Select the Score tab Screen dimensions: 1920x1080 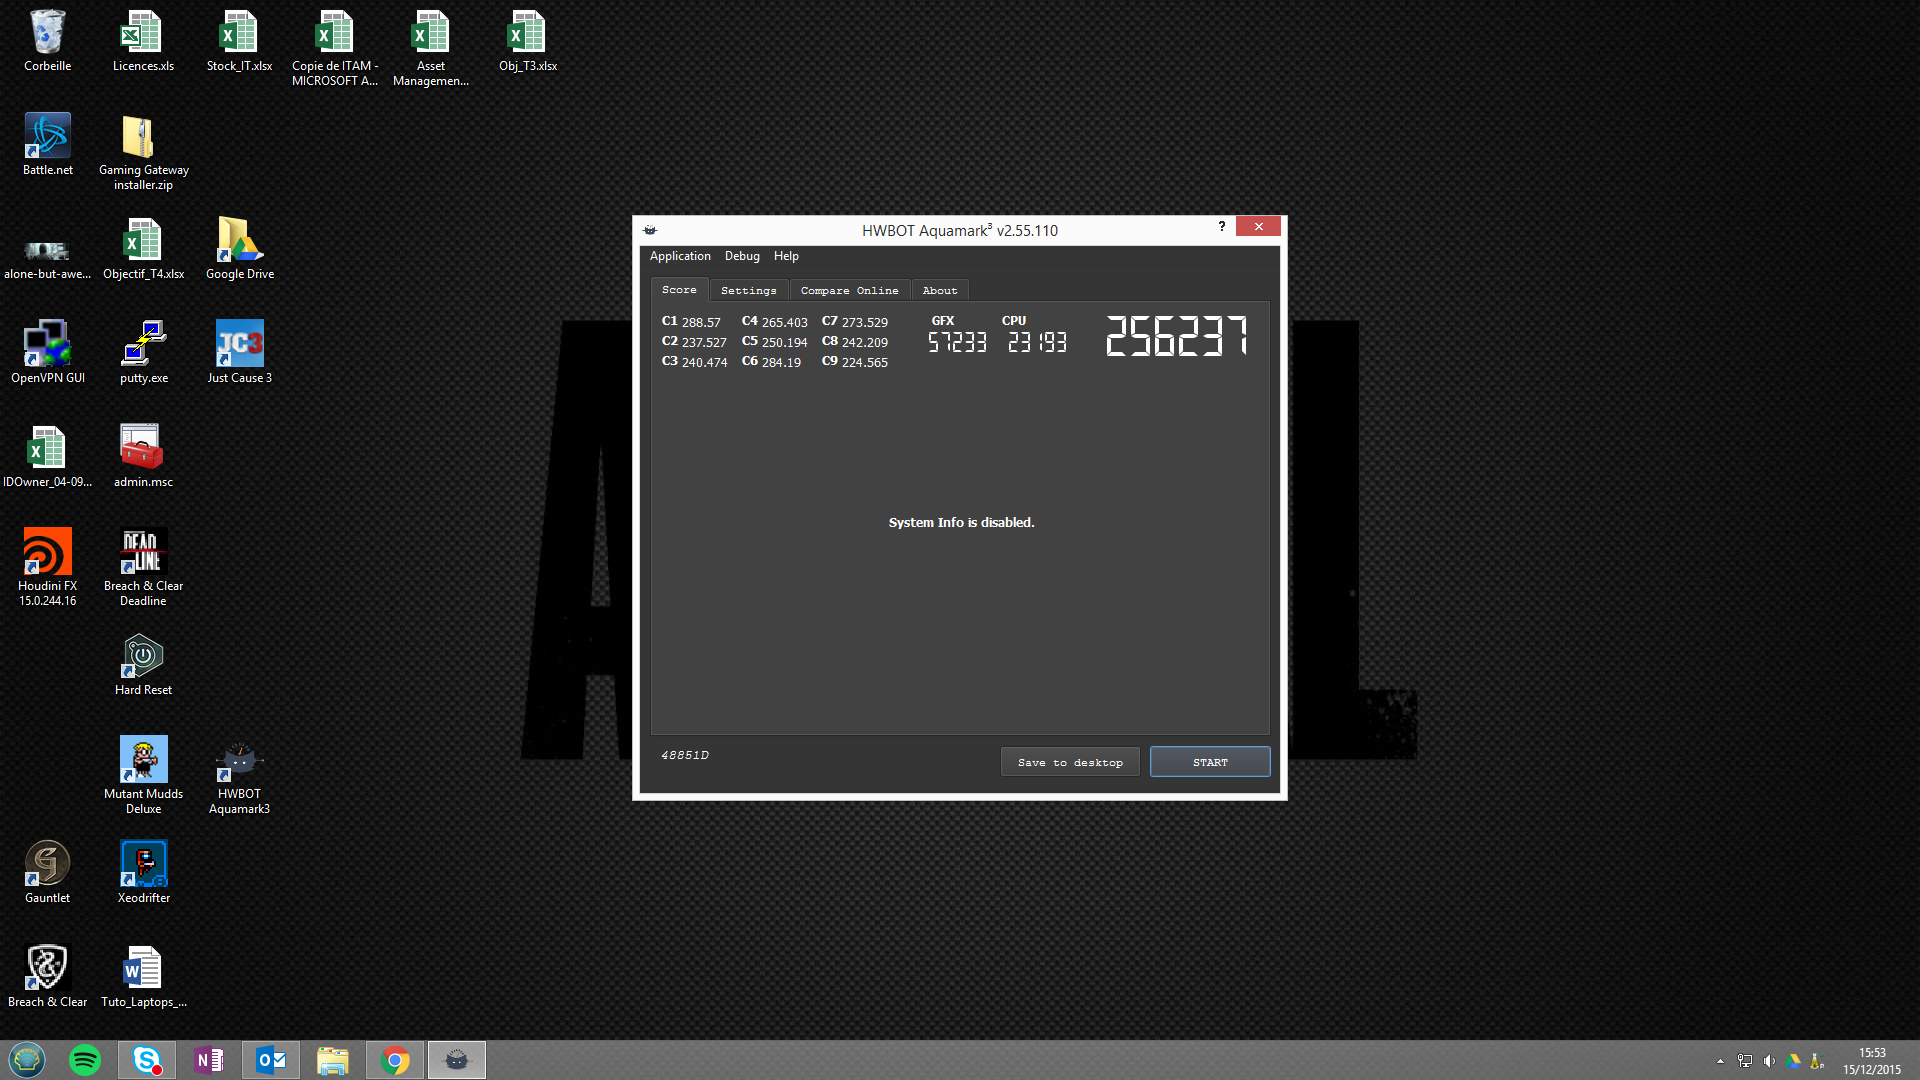point(679,290)
